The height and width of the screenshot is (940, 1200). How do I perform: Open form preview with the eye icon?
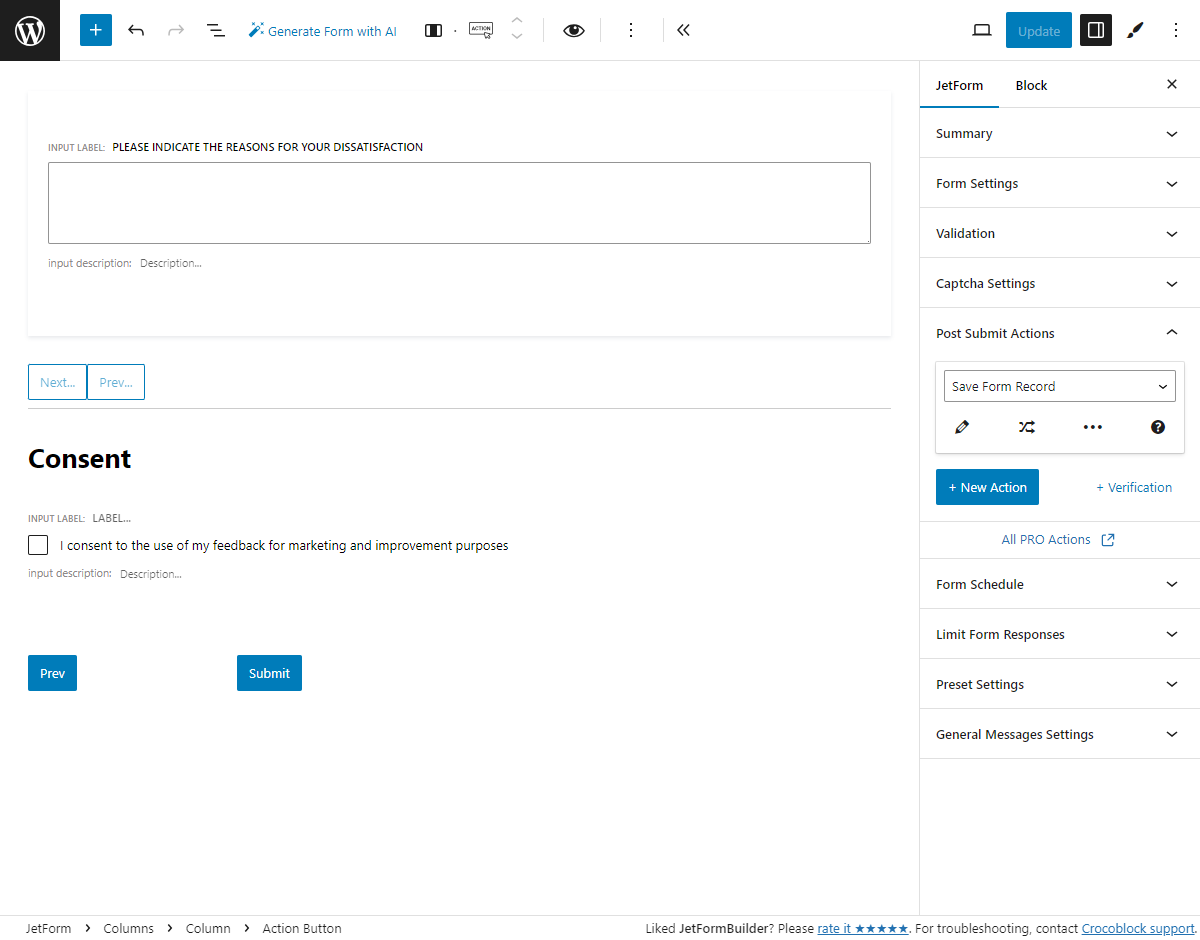[573, 30]
